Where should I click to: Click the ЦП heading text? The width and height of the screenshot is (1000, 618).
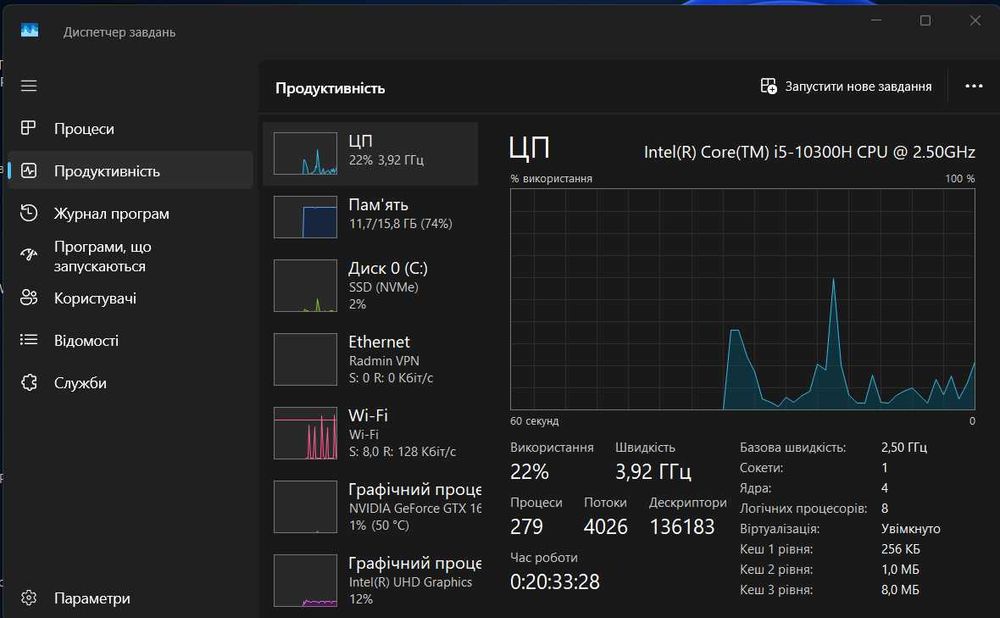point(529,149)
